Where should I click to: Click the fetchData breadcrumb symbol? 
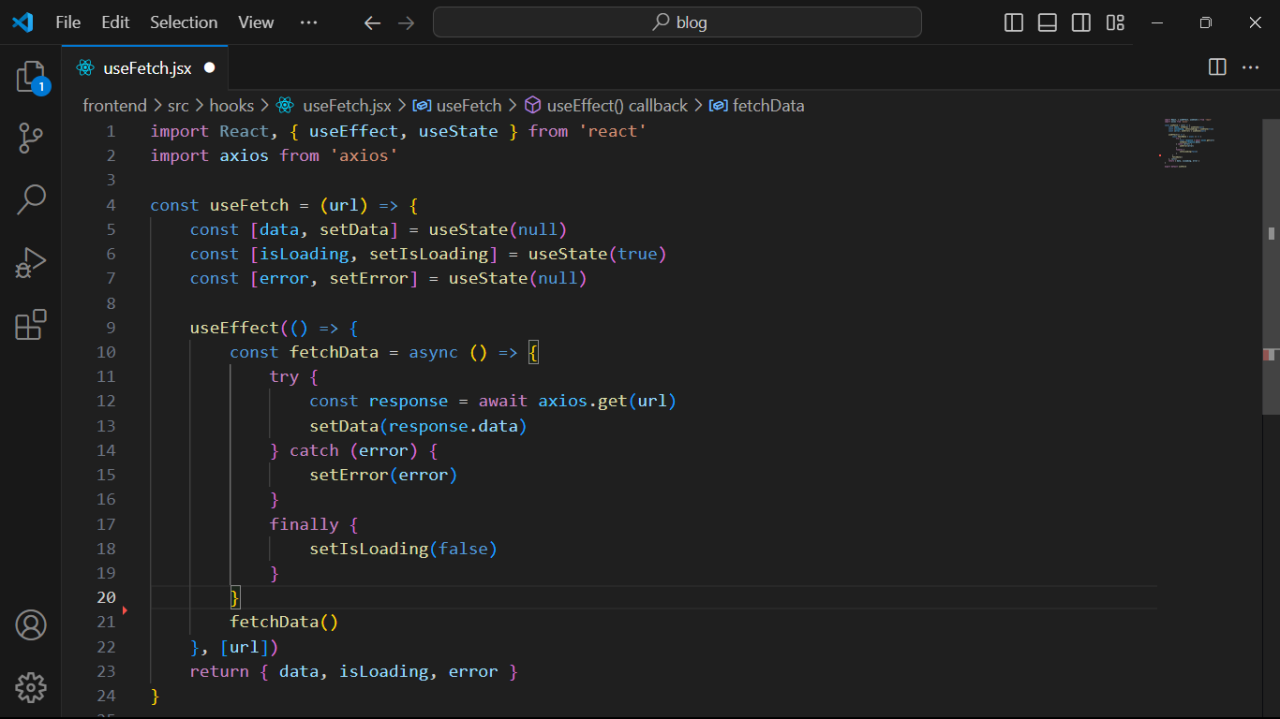click(x=768, y=105)
